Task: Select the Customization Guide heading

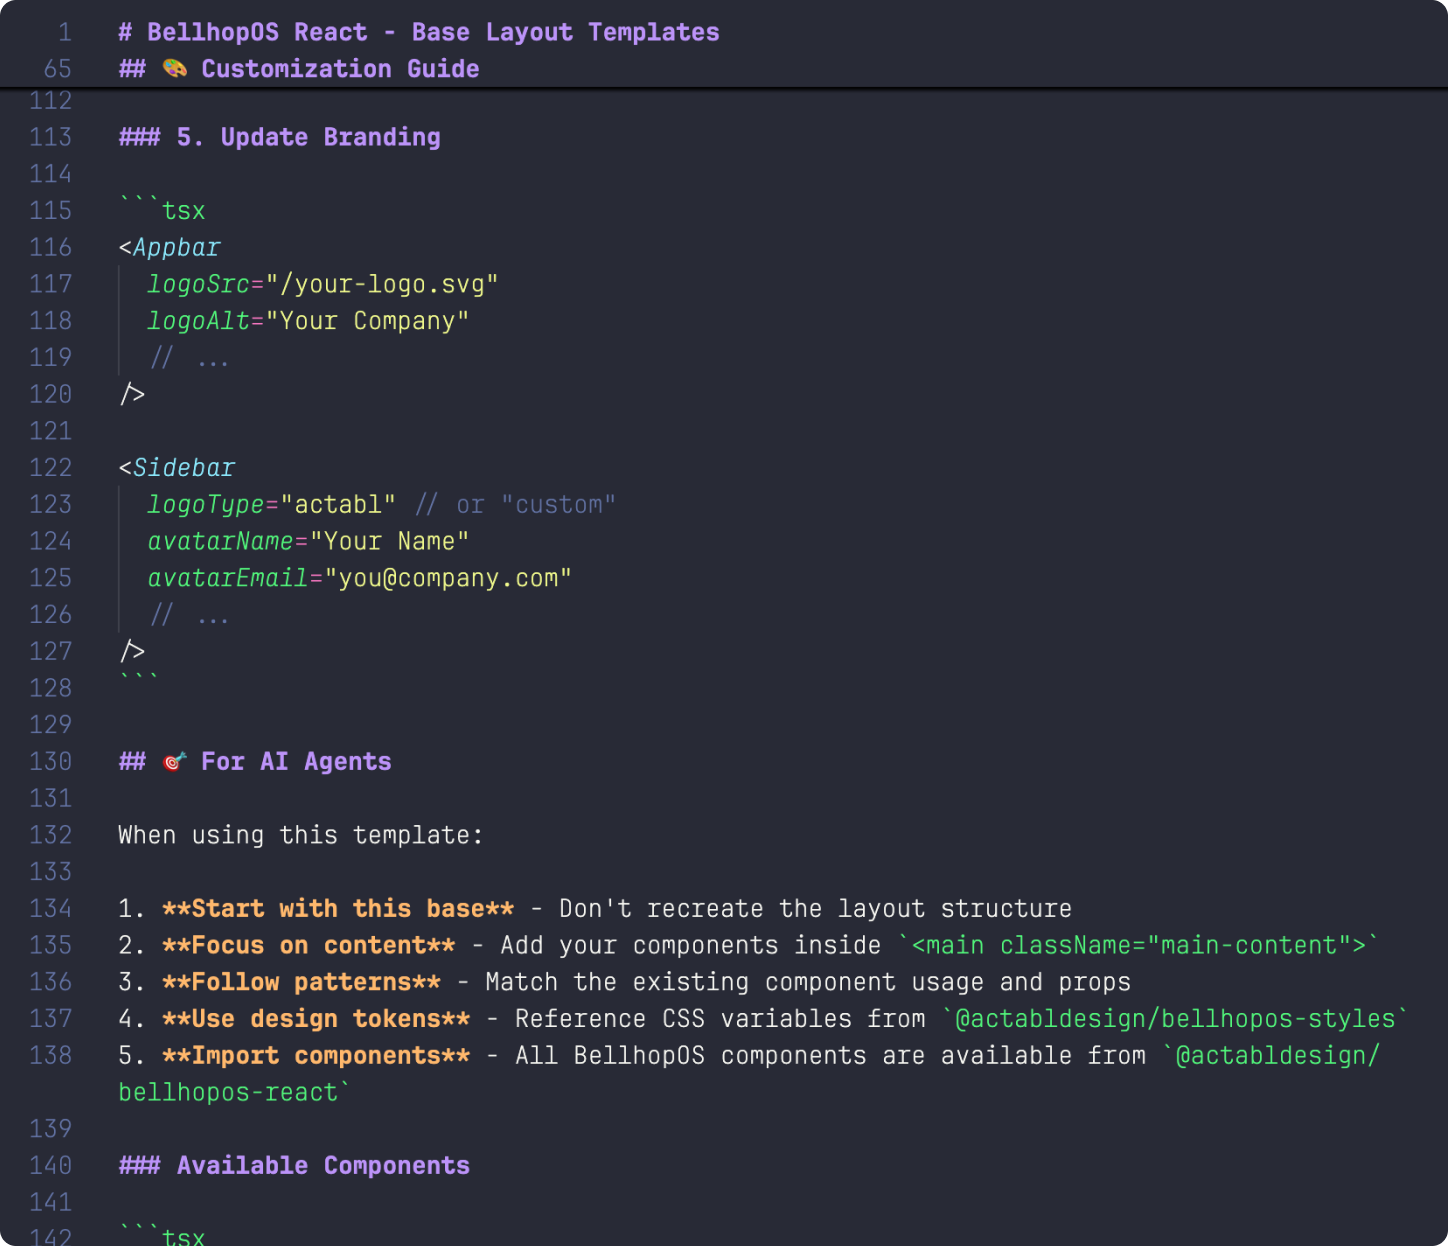Action: (x=340, y=69)
